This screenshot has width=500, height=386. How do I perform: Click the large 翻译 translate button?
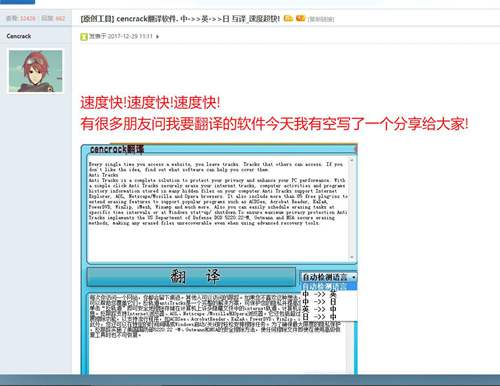point(191,276)
